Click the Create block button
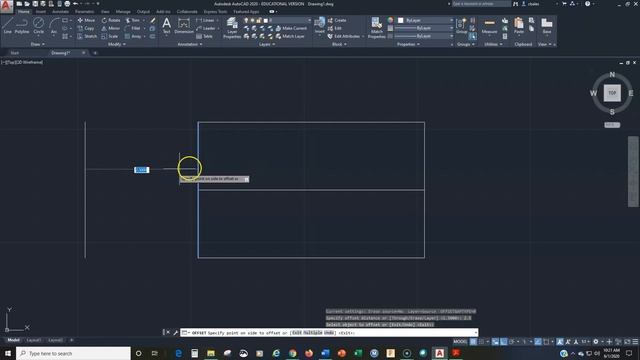Screen dimensions: 640x360 [x=337, y=20]
